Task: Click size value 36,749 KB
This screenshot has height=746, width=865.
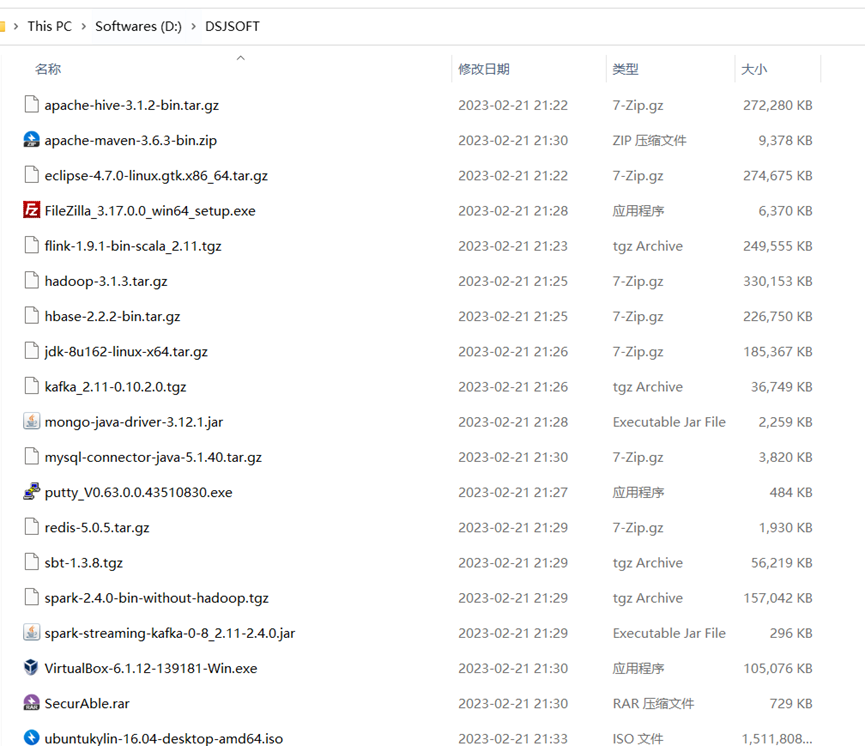Action: (782, 387)
